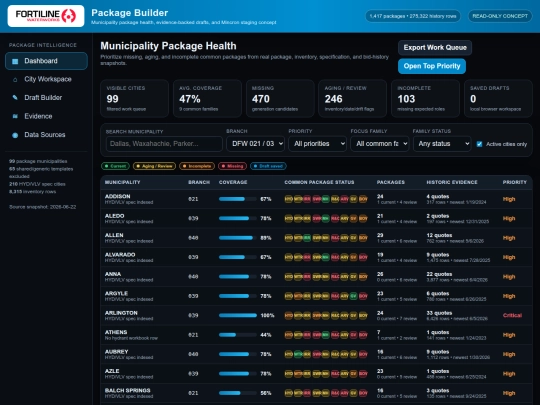Switch to Draft Builder in the sidebar
This screenshot has height=405, width=540.
click(x=46, y=98)
